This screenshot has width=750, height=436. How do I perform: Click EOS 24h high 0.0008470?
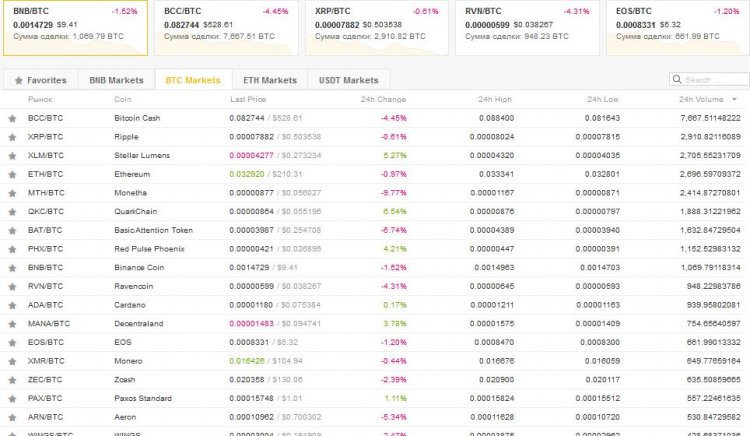pyautogui.click(x=494, y=342)
